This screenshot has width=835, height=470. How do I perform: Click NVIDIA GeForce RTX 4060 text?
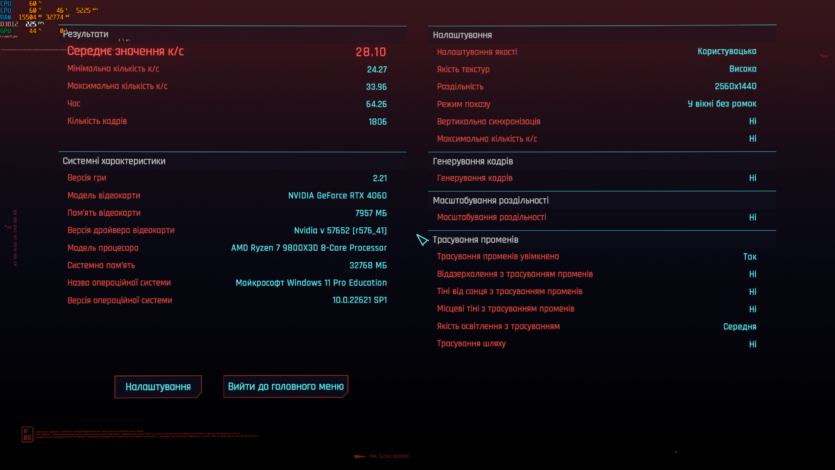point(337,195)
